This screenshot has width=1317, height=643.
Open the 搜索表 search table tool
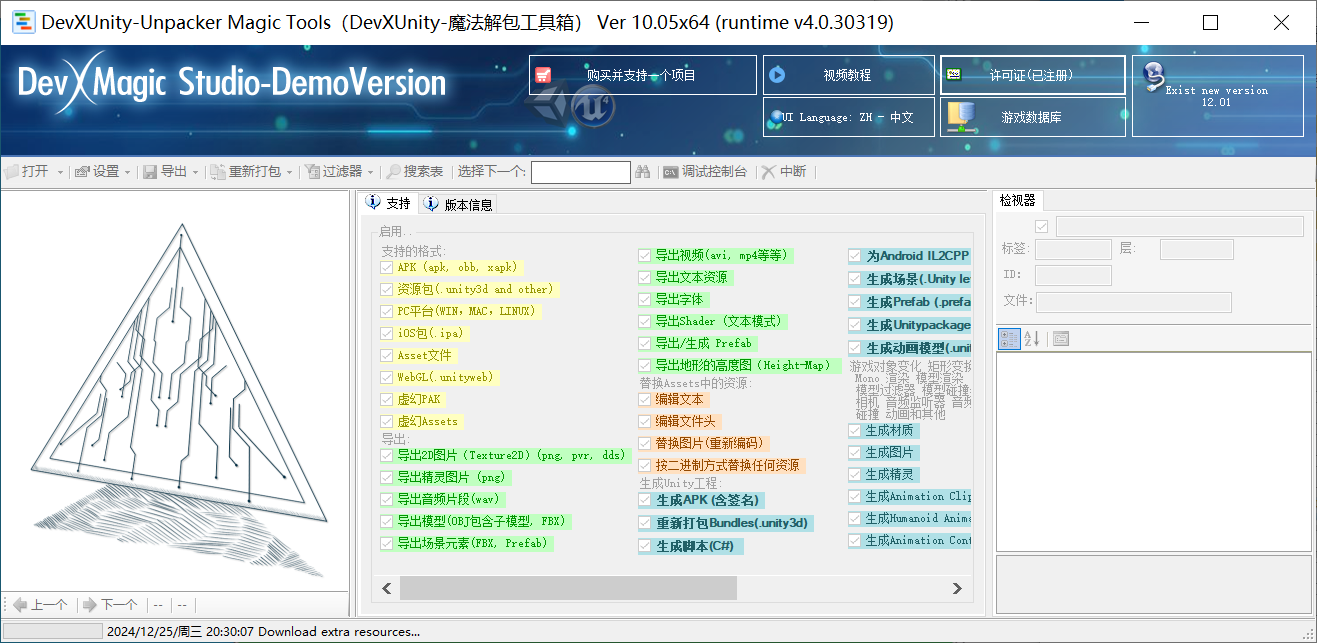coord(415,172)
